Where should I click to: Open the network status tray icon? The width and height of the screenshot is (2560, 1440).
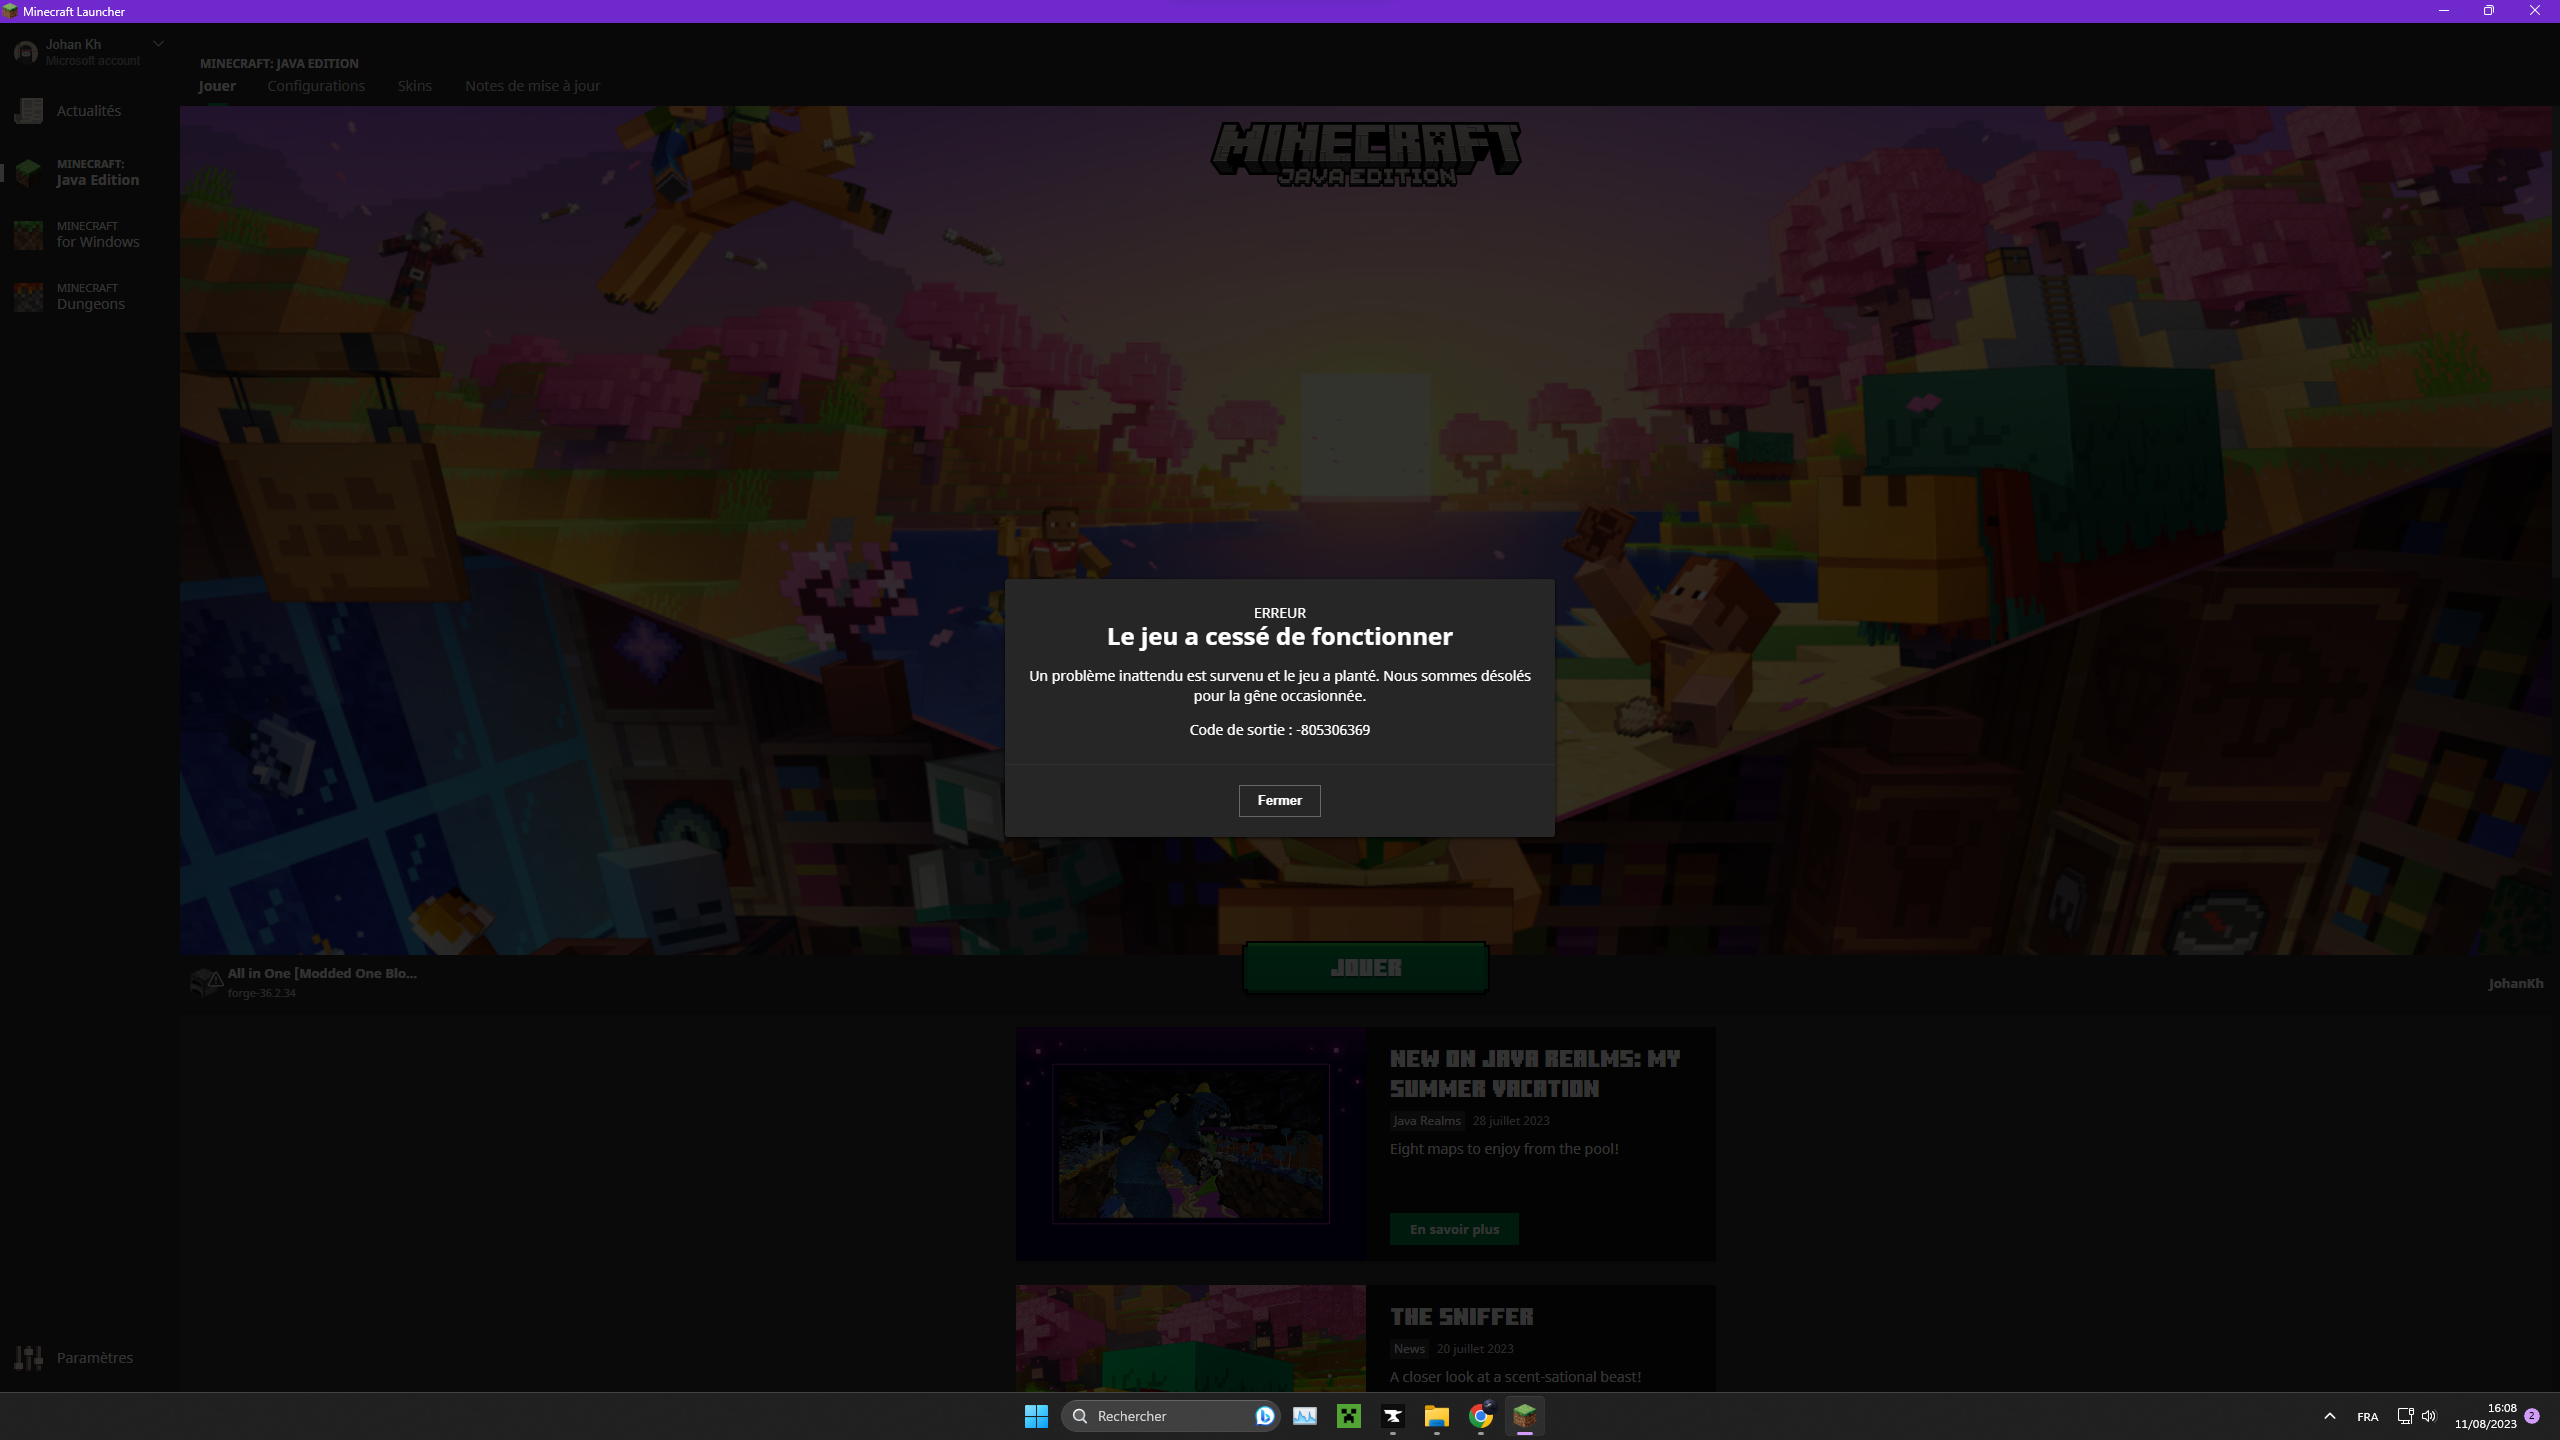tap(2405, 1416)
